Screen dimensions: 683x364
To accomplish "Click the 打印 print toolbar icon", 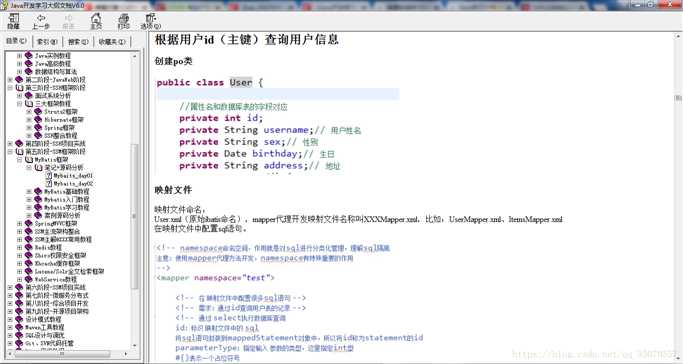I will 124,21.
